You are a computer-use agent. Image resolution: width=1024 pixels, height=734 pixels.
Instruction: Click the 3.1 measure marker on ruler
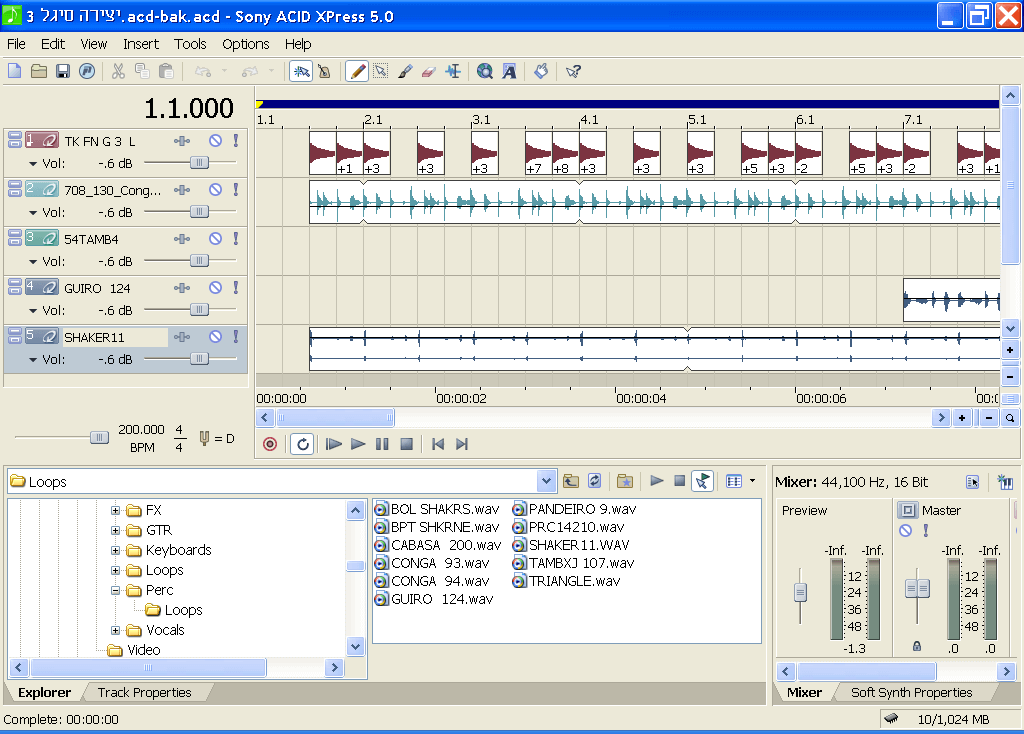[x=481, y=120]
